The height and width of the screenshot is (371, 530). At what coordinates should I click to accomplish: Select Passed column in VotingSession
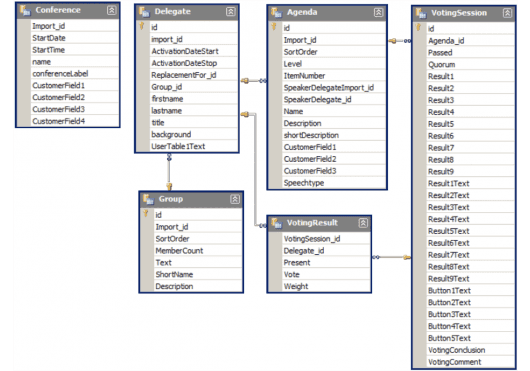(471, 53)
